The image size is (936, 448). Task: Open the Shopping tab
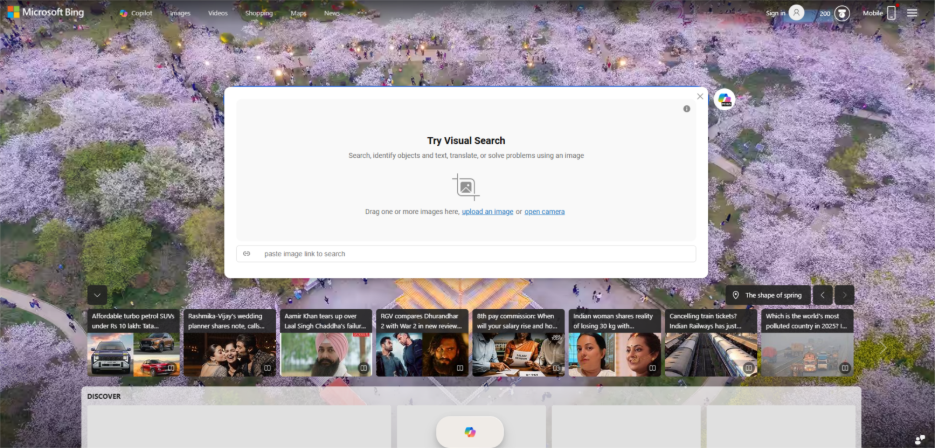click(259, 13)
